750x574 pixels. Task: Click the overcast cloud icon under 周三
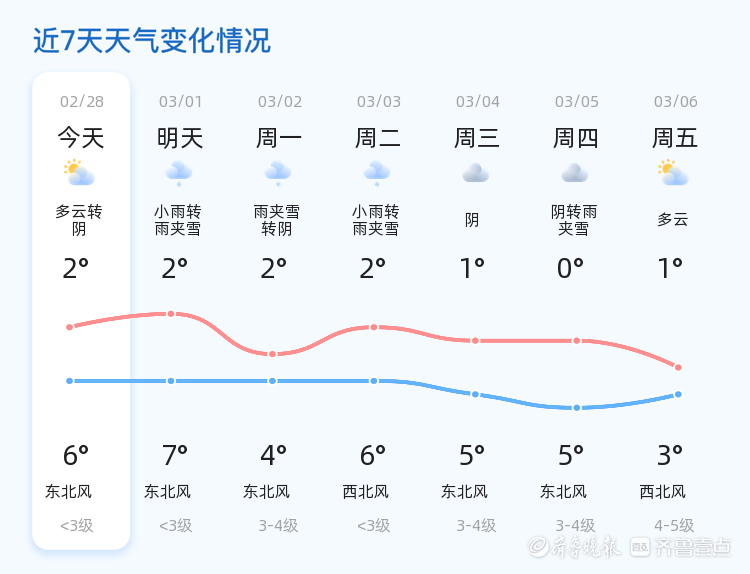(x=475, y=173)
